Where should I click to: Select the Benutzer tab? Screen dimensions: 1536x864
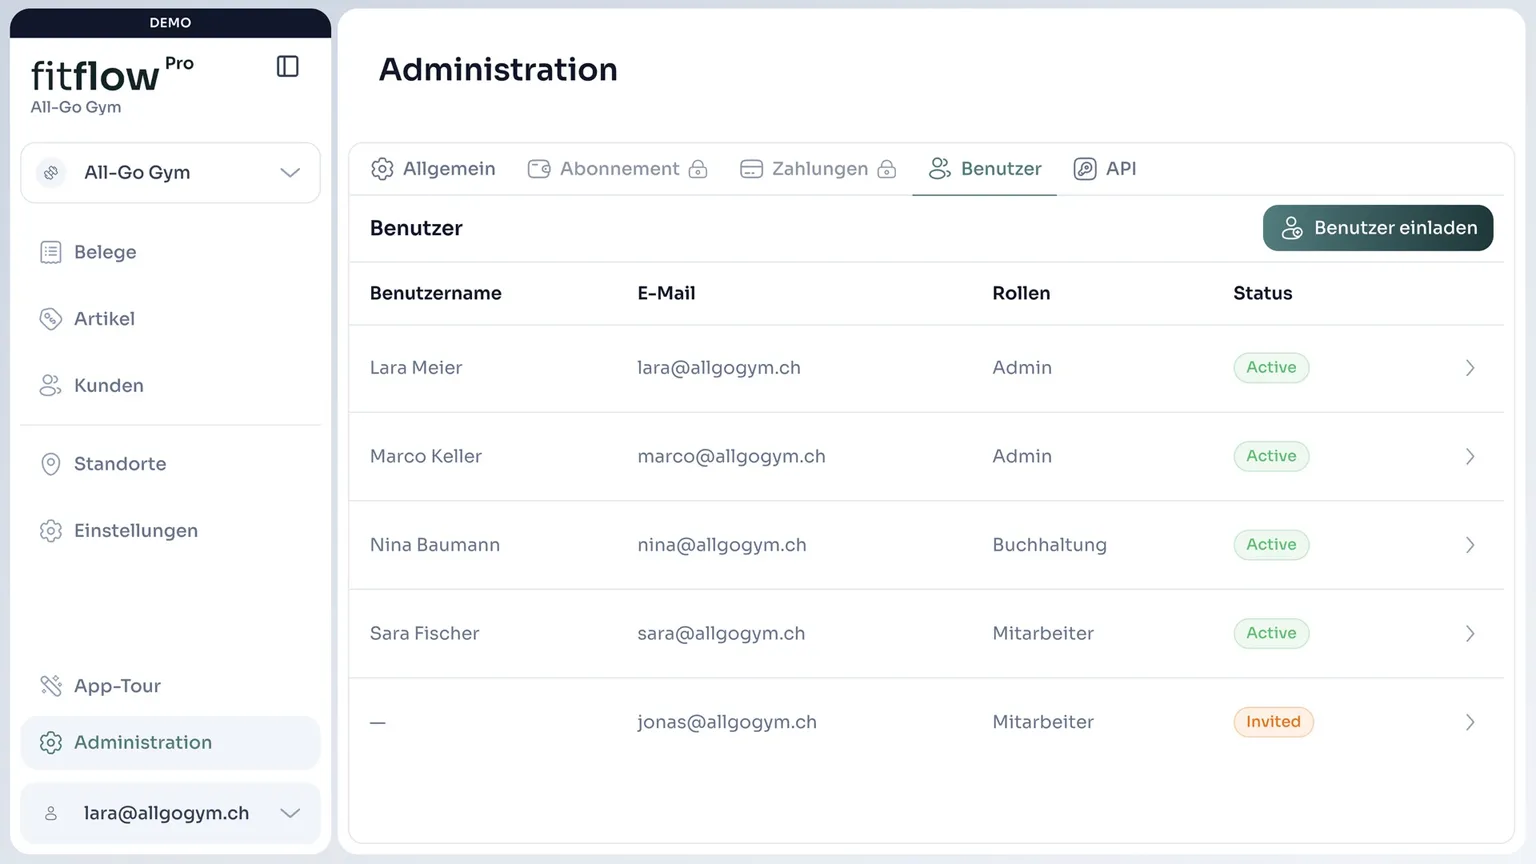[x=985, y=169]
